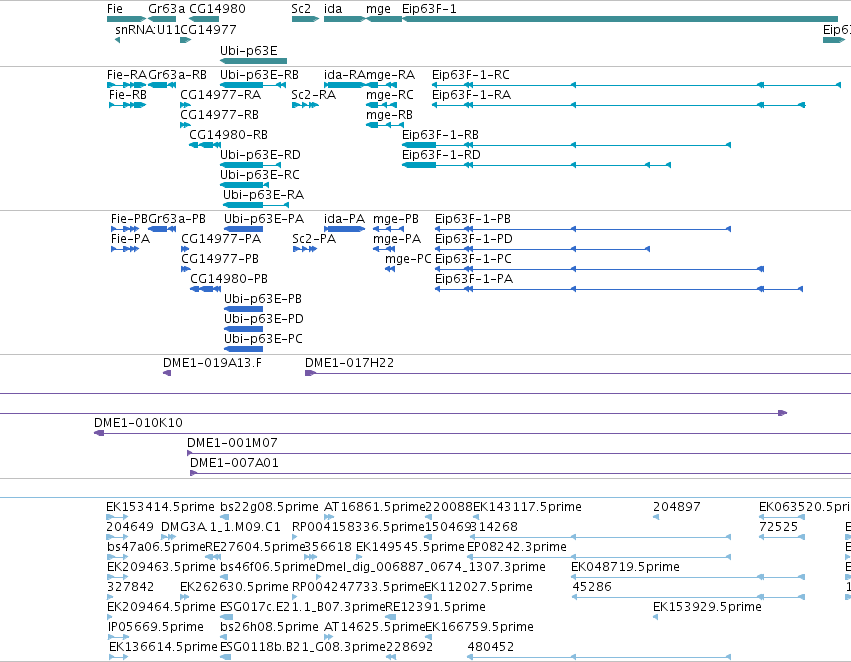Click the EK153414.5prime EST label

160,507
